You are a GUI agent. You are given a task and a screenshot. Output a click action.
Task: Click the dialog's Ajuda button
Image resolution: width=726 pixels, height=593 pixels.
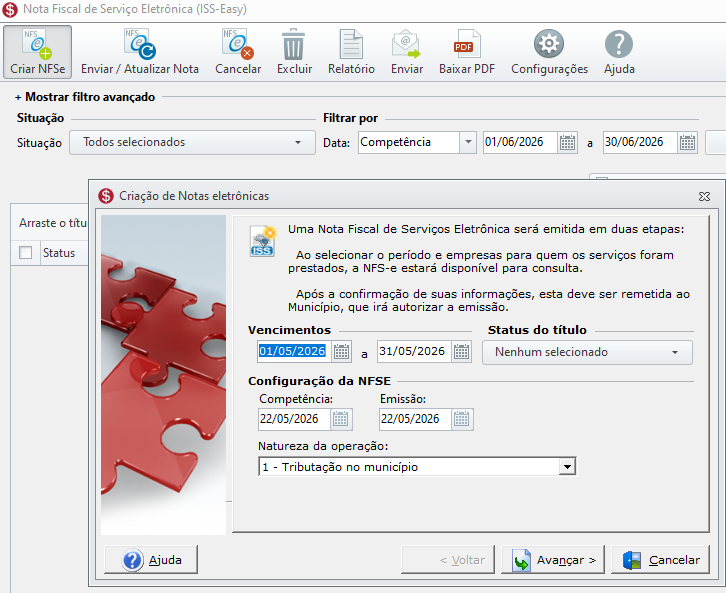(151, 560)
